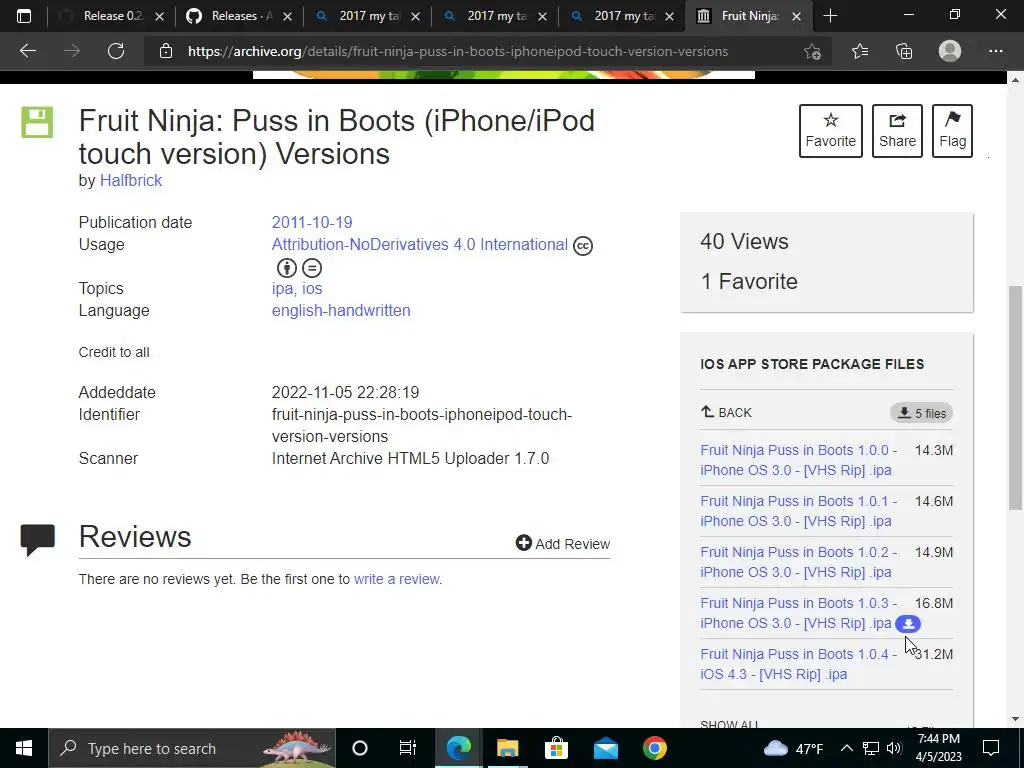Screen dimensions: 1024x768
Task: Download Fruit Ninja Puss in Boots 1.0.2 ipa
Action: pyautogui.click(x=799, y=562)
